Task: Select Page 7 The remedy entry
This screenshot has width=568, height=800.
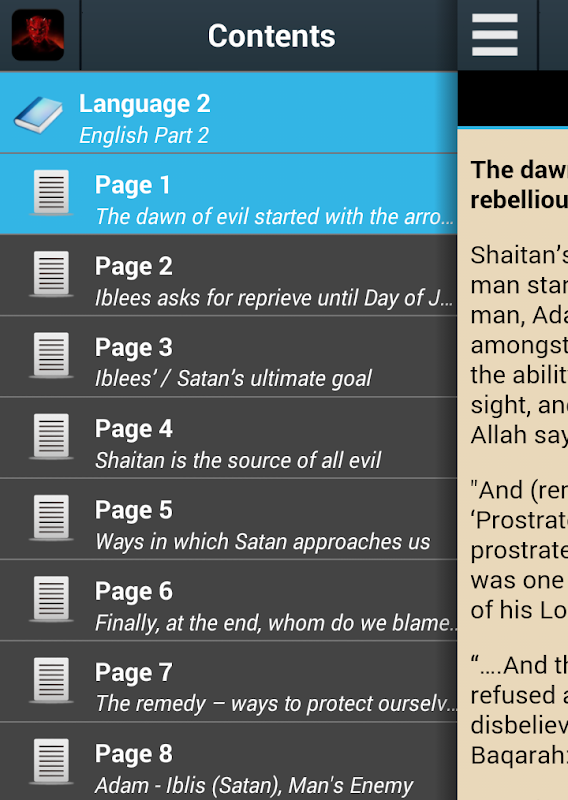Action: [x=229, y=682]
